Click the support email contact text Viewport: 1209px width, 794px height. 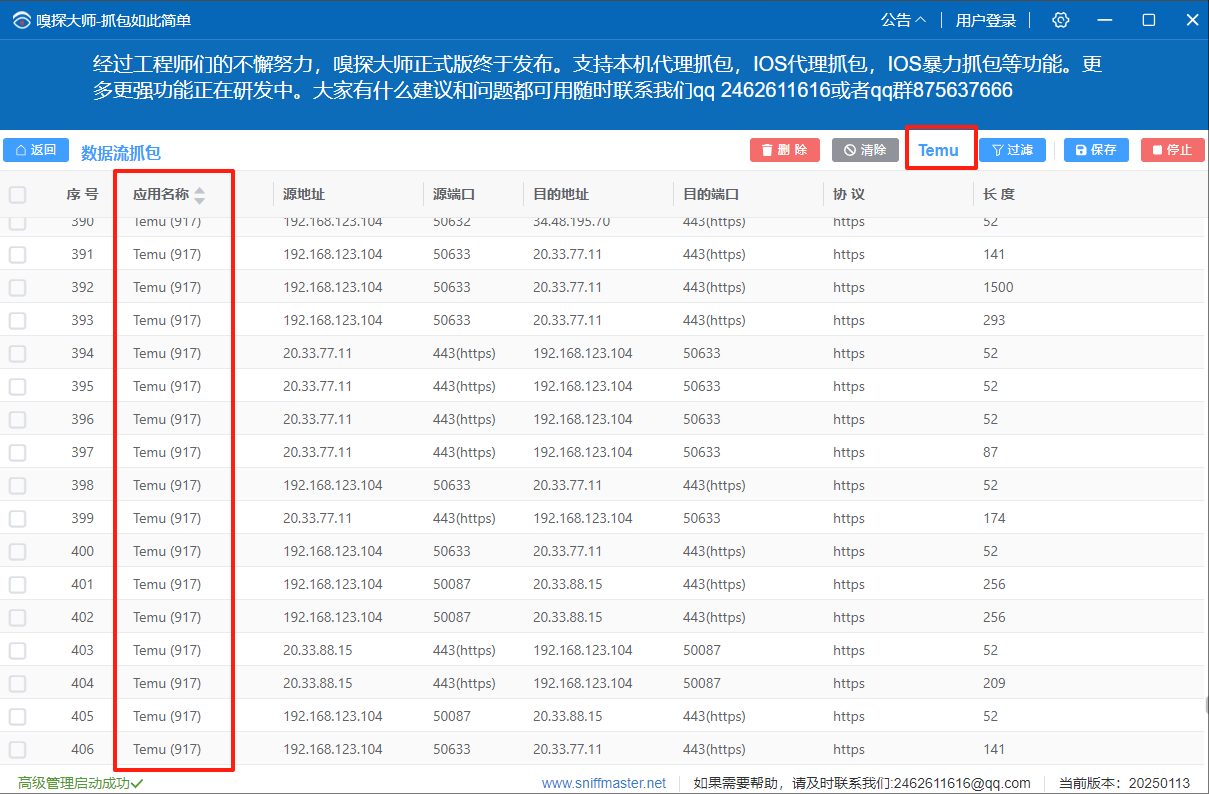[862, 783]
